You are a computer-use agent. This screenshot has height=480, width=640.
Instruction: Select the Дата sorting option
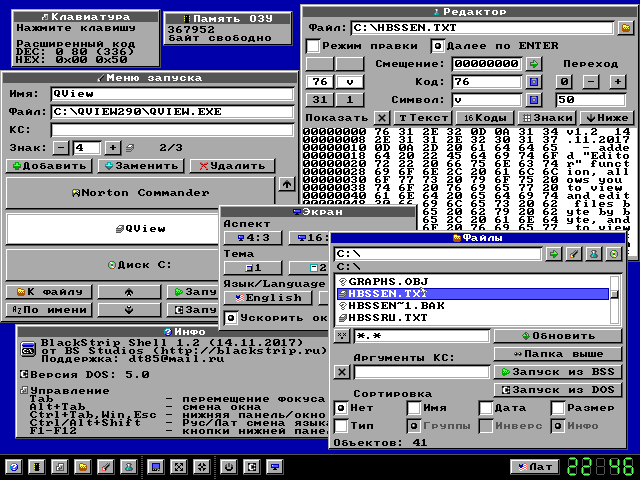[486, 407]
